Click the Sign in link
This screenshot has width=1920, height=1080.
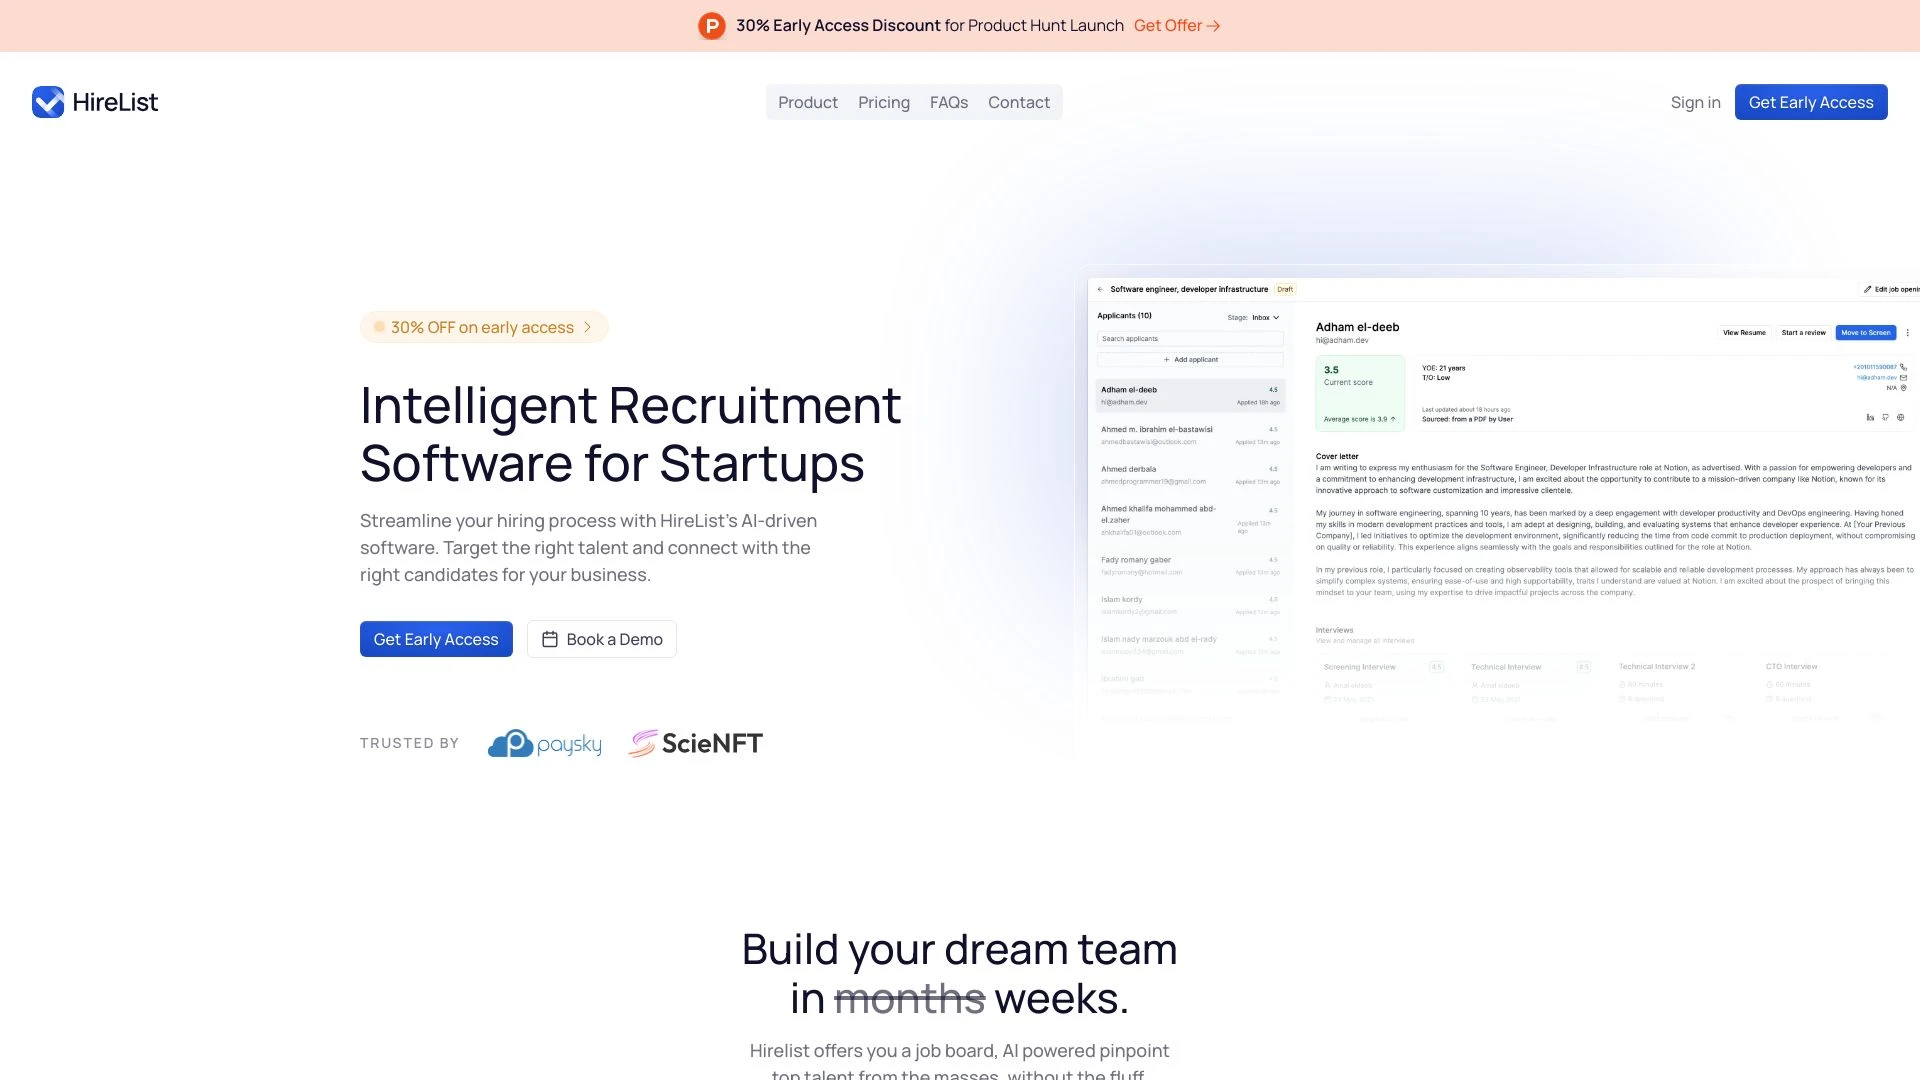pos(1695,100)
